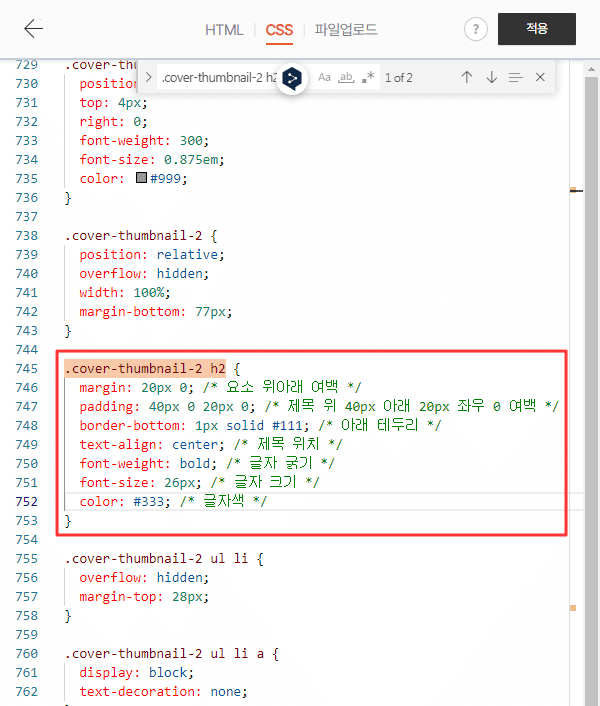Click line number 745
This screenshot has height=706, width=600.
click(x=27, y=368)
